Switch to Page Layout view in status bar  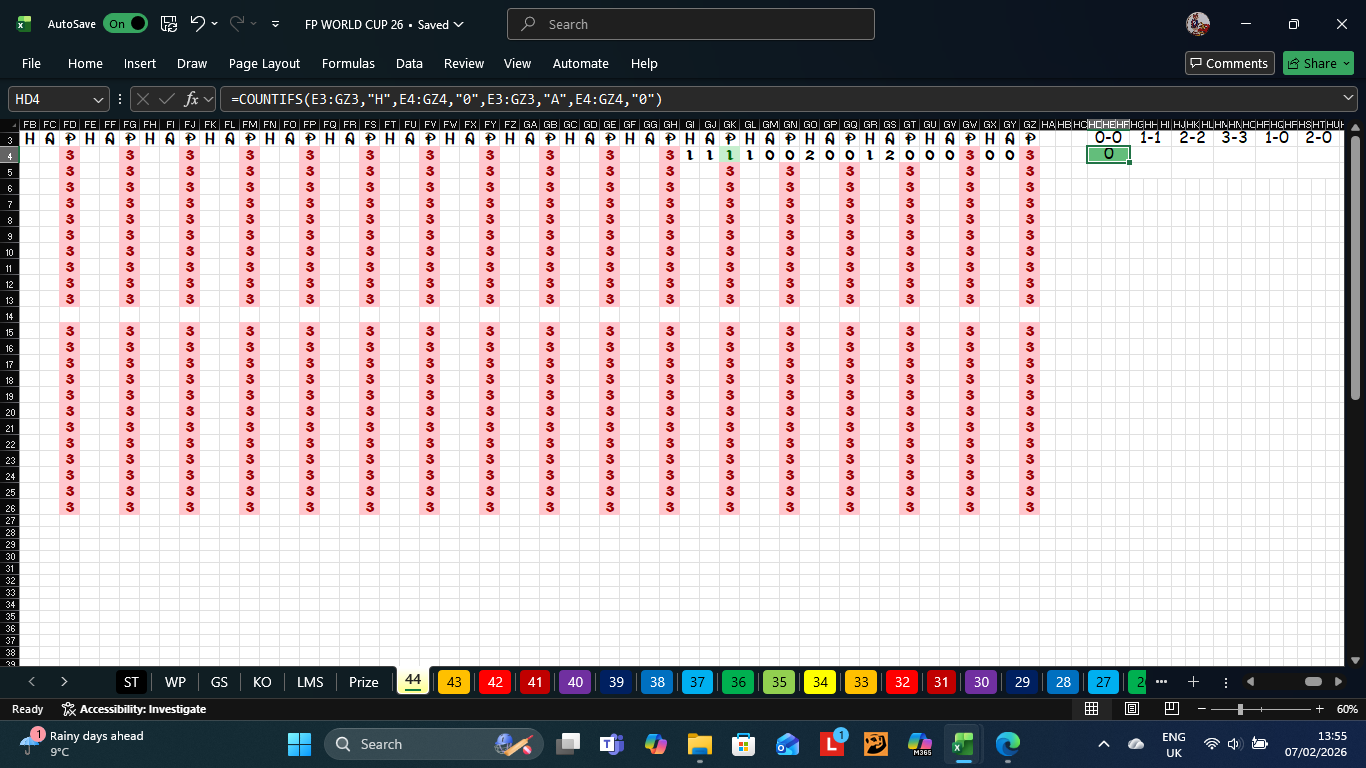coord(1131,708)
